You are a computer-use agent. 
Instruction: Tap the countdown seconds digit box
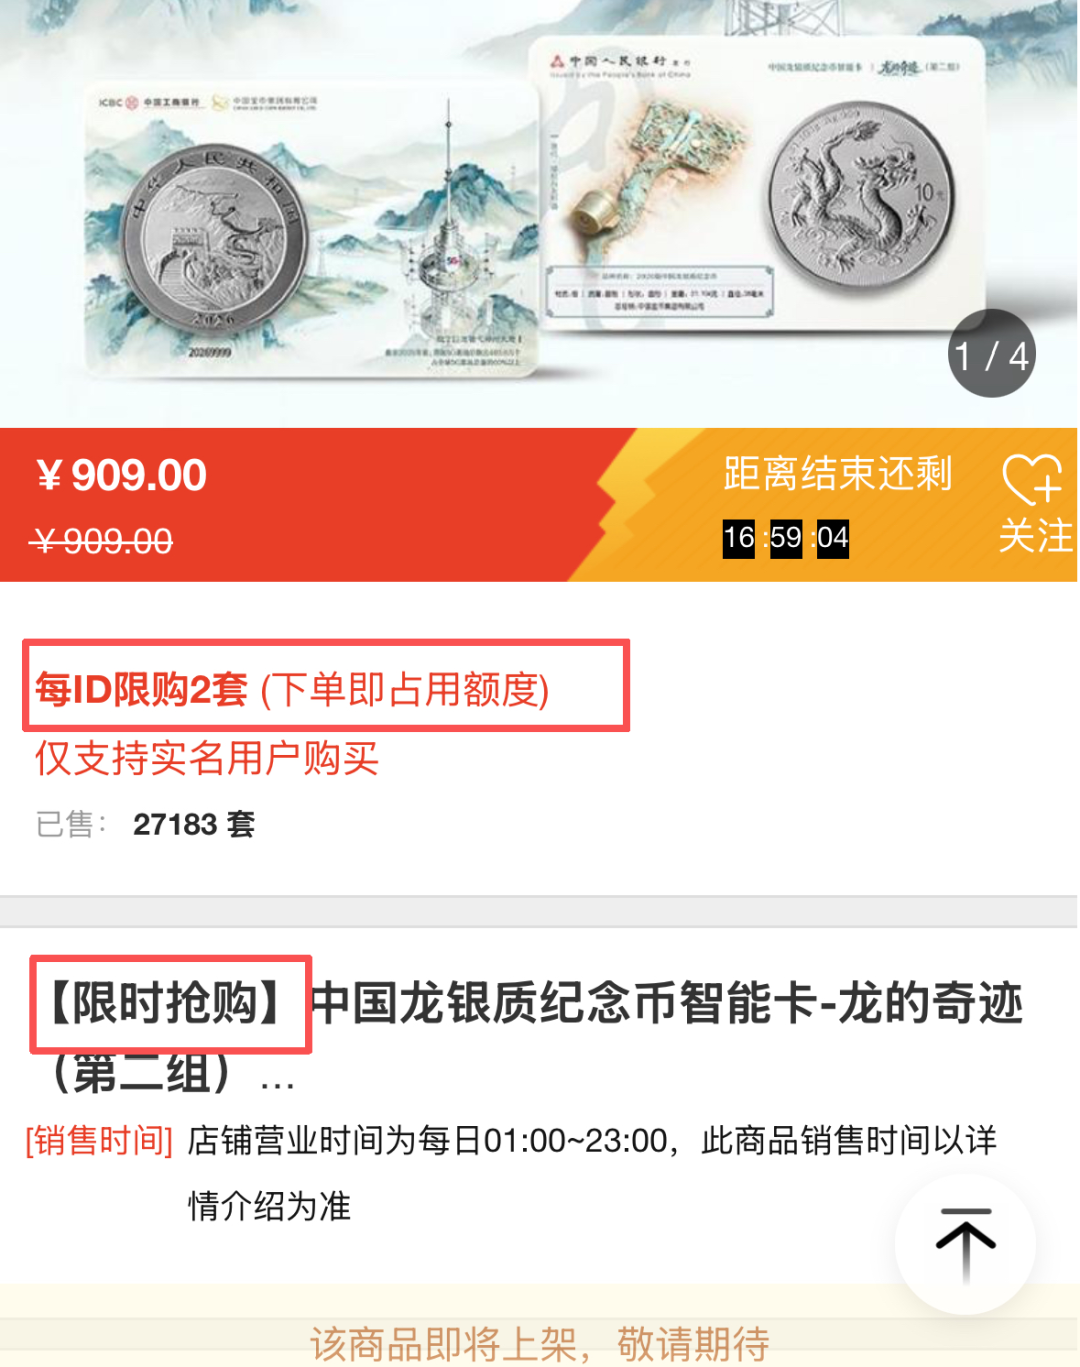[833, 538]
